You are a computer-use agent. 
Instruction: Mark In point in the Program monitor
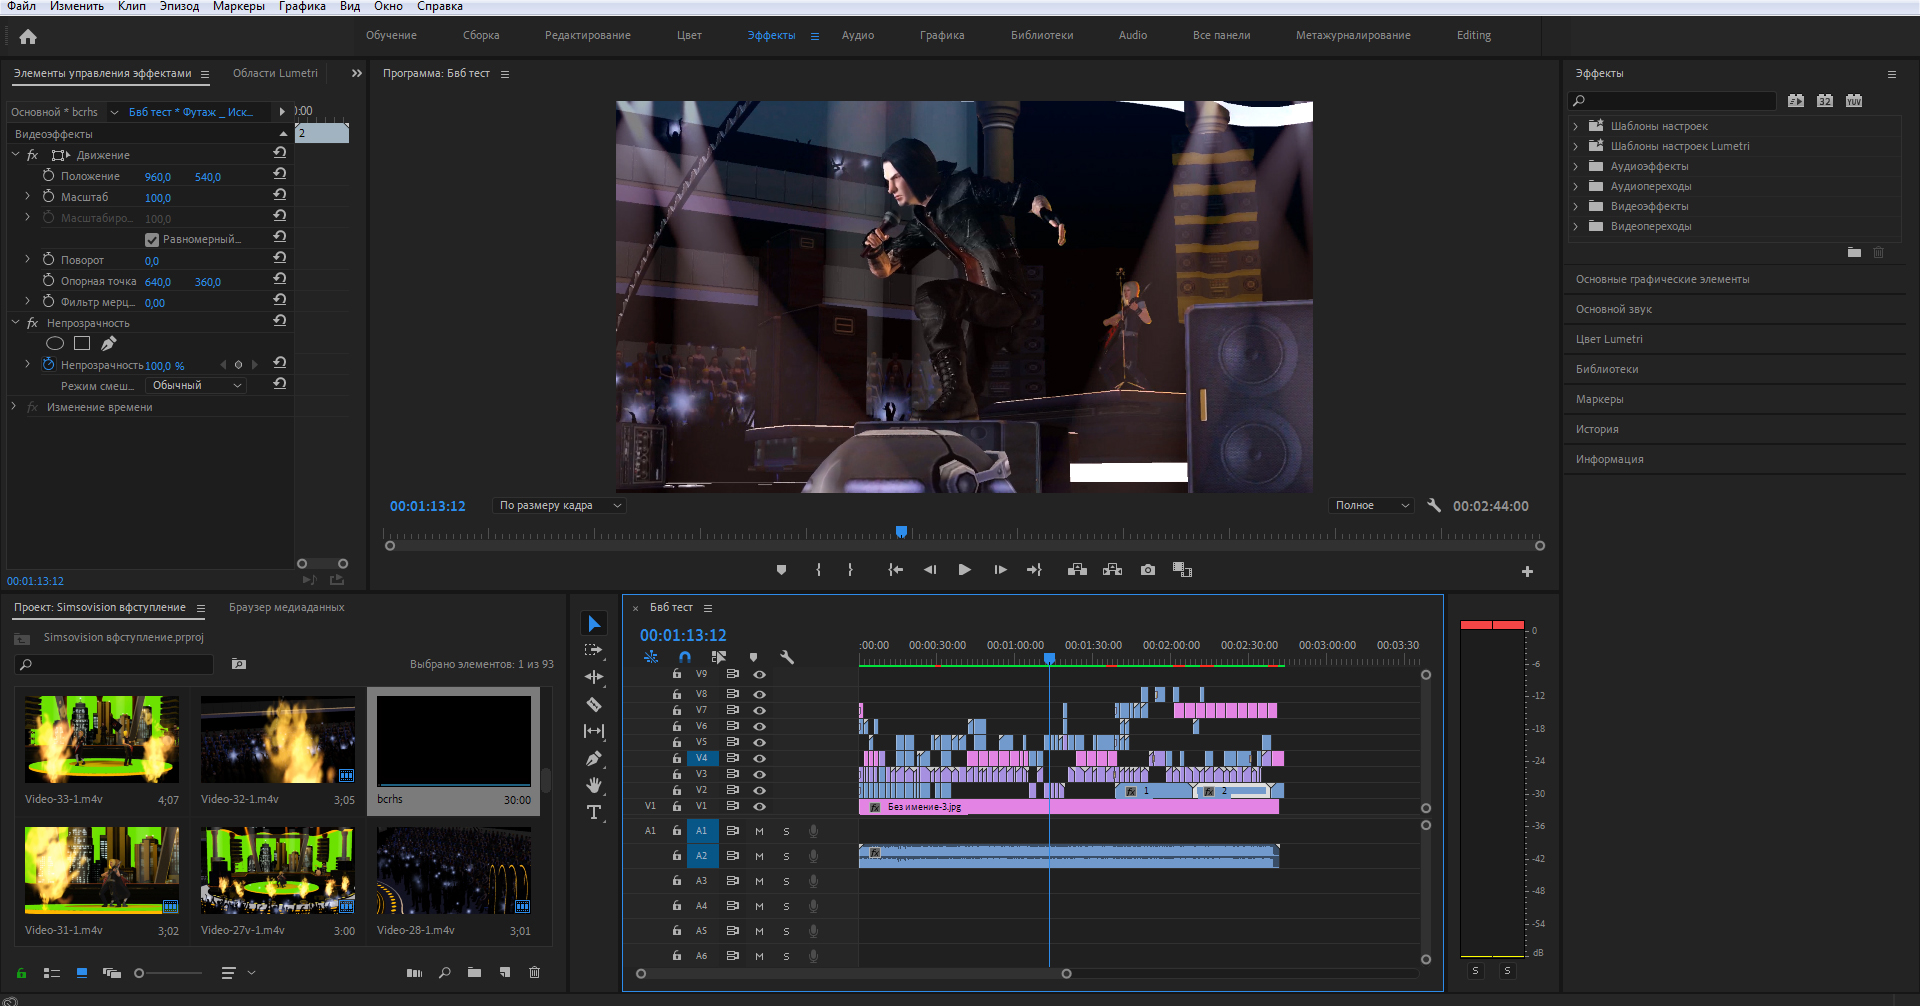pyautogui.click(x=818, y=570)
